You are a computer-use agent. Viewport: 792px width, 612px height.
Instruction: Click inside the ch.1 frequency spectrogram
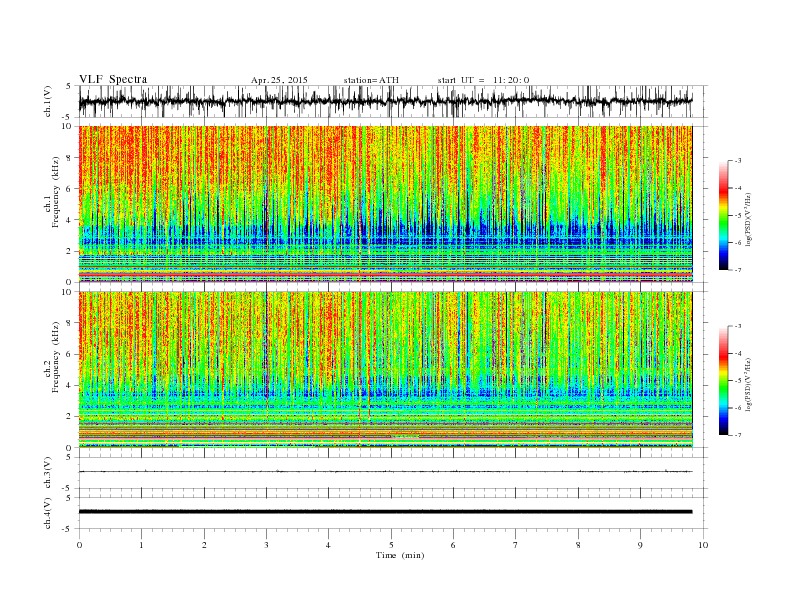tap(385, 204)
